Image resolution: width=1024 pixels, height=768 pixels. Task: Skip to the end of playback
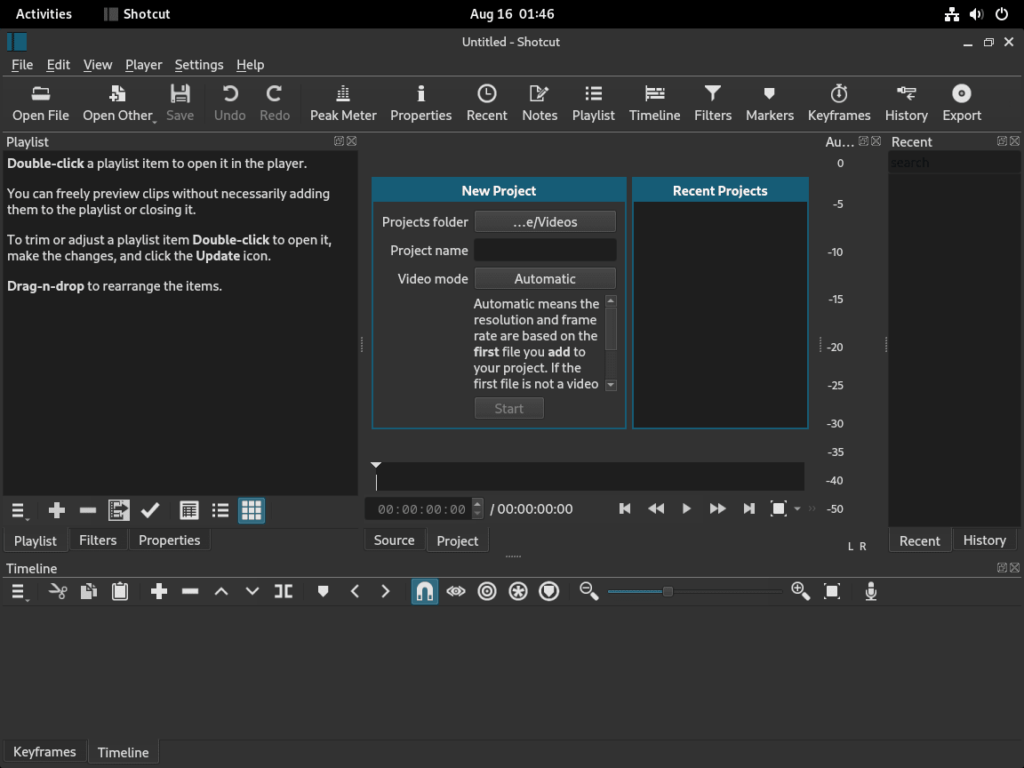pyautogui.click(x=748, y=509)
